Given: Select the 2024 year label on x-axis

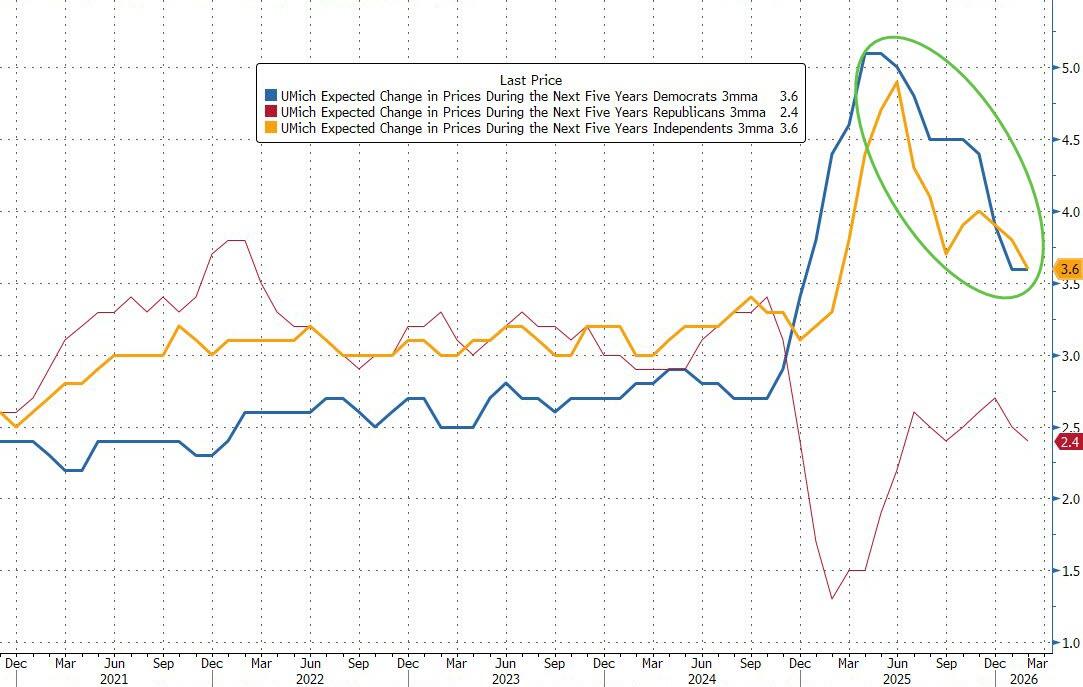Looking at the screenshot, I should [700, 678].
